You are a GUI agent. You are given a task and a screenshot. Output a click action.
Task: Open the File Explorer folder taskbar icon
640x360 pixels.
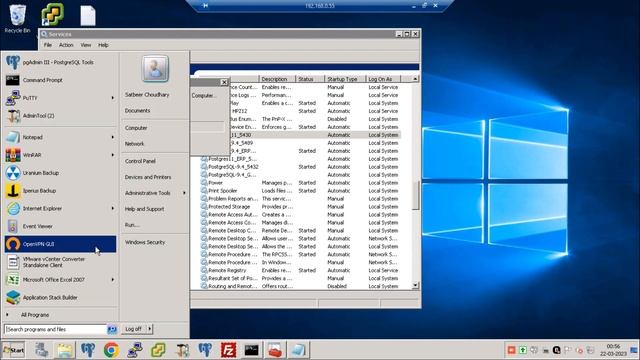(64, 350)
